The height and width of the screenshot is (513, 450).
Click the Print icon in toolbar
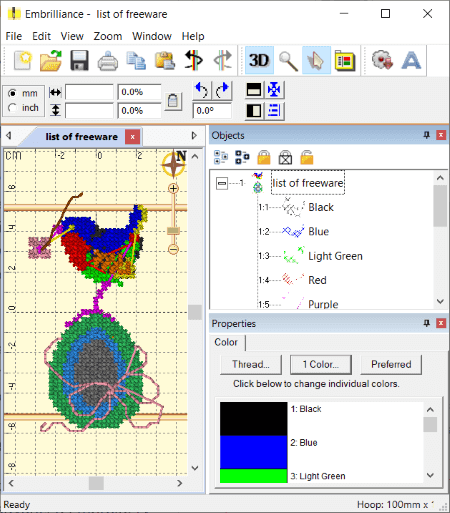(108, 60)
